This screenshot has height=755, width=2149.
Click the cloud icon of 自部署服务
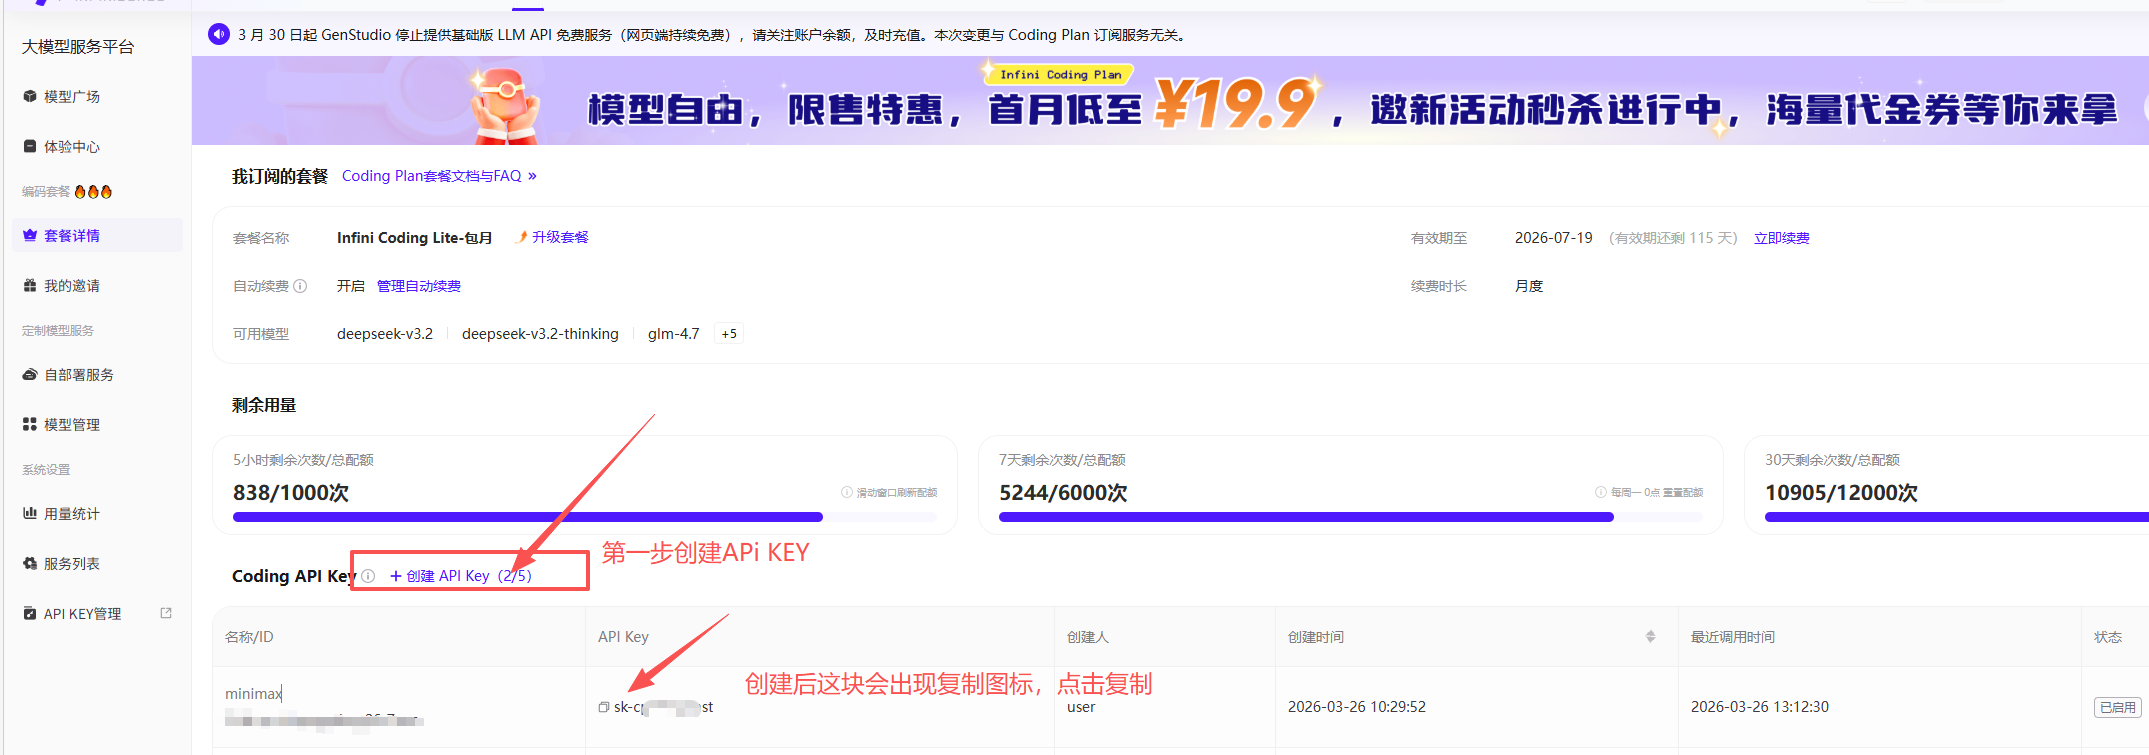pos(30,375)
